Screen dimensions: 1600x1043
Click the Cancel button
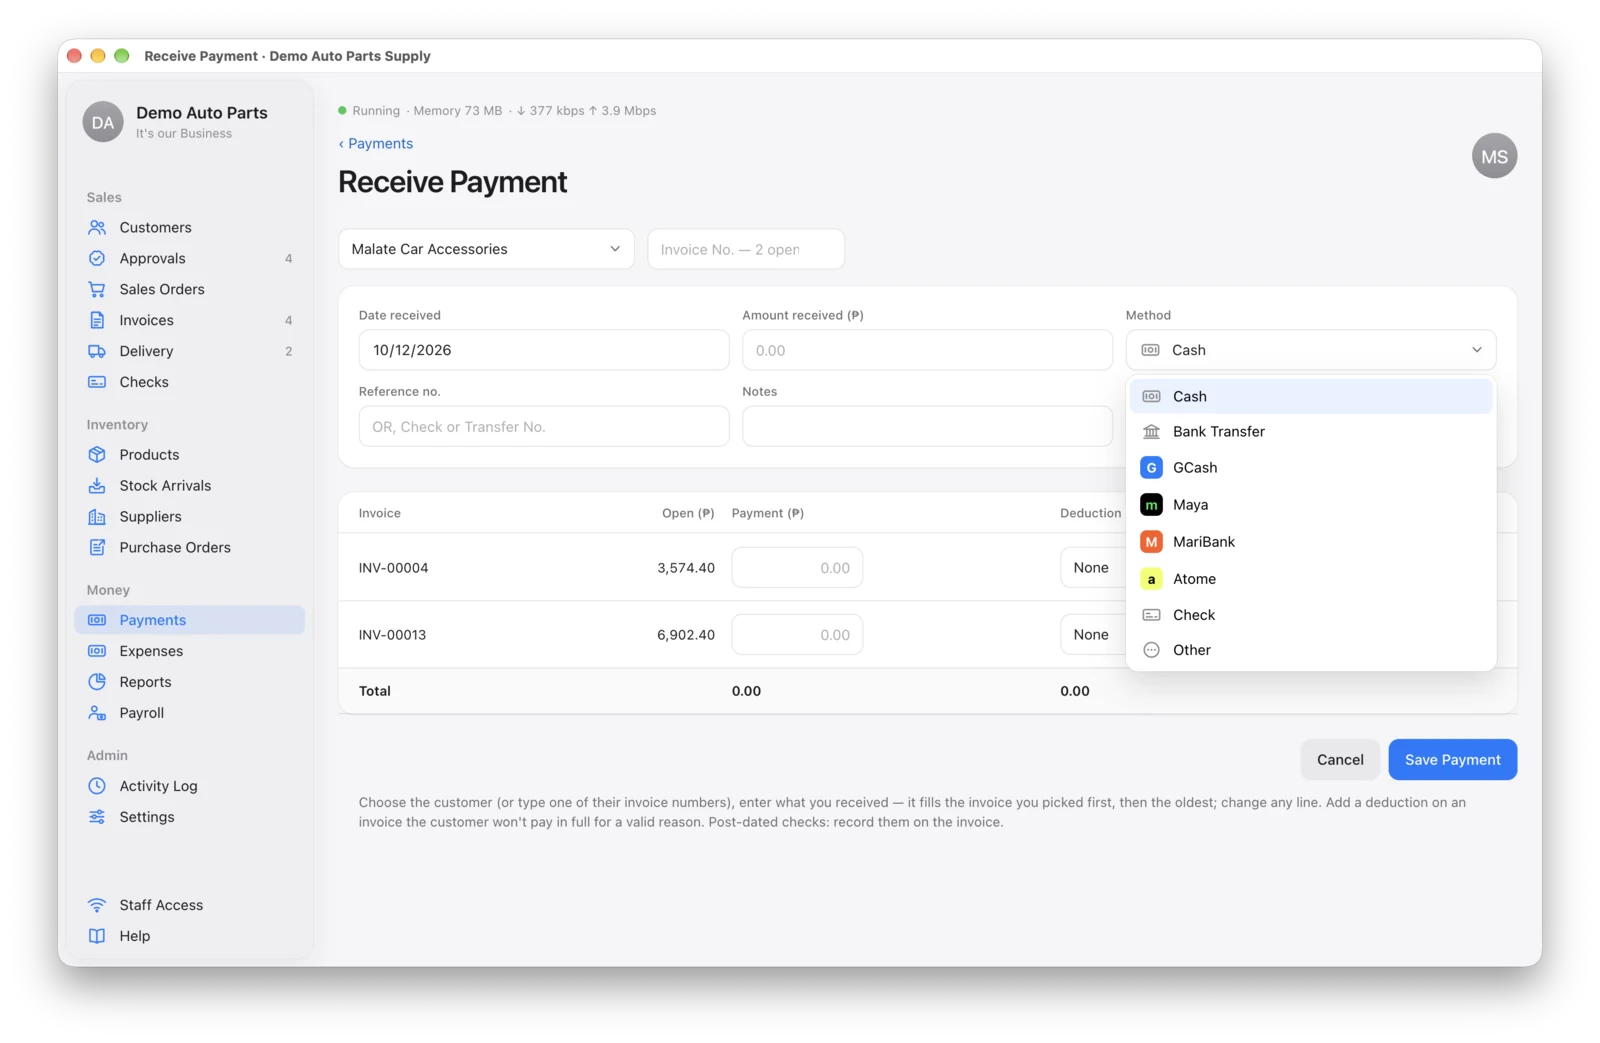tap(1340, 760)
